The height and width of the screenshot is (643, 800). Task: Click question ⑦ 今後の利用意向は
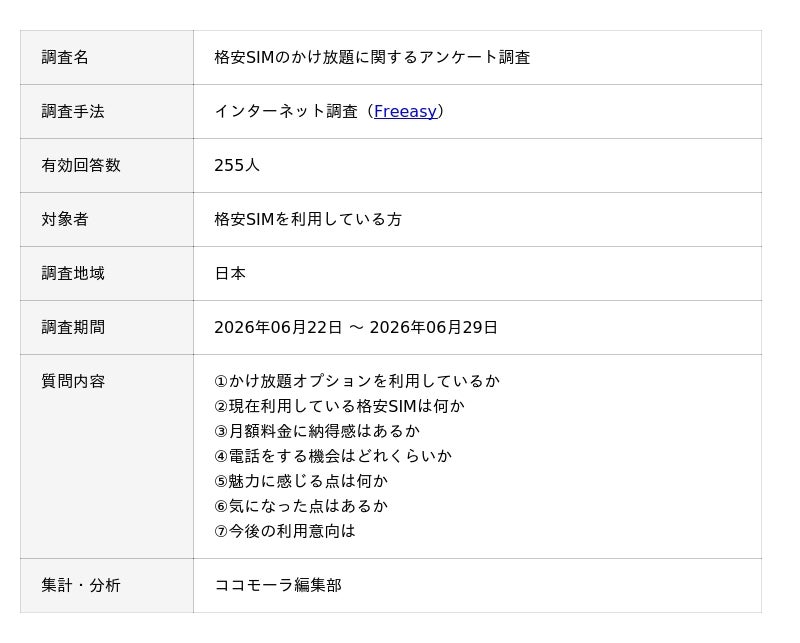[285, 531]
